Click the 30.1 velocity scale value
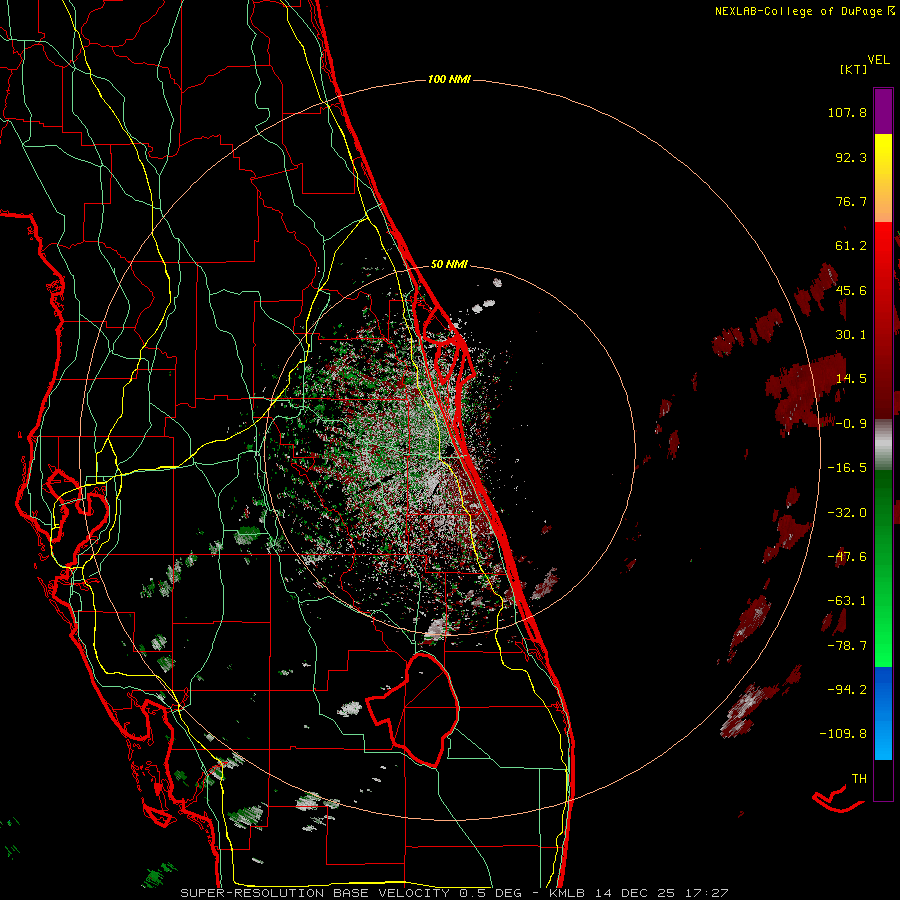The image size is (900, 900). (x=851, y=335)
